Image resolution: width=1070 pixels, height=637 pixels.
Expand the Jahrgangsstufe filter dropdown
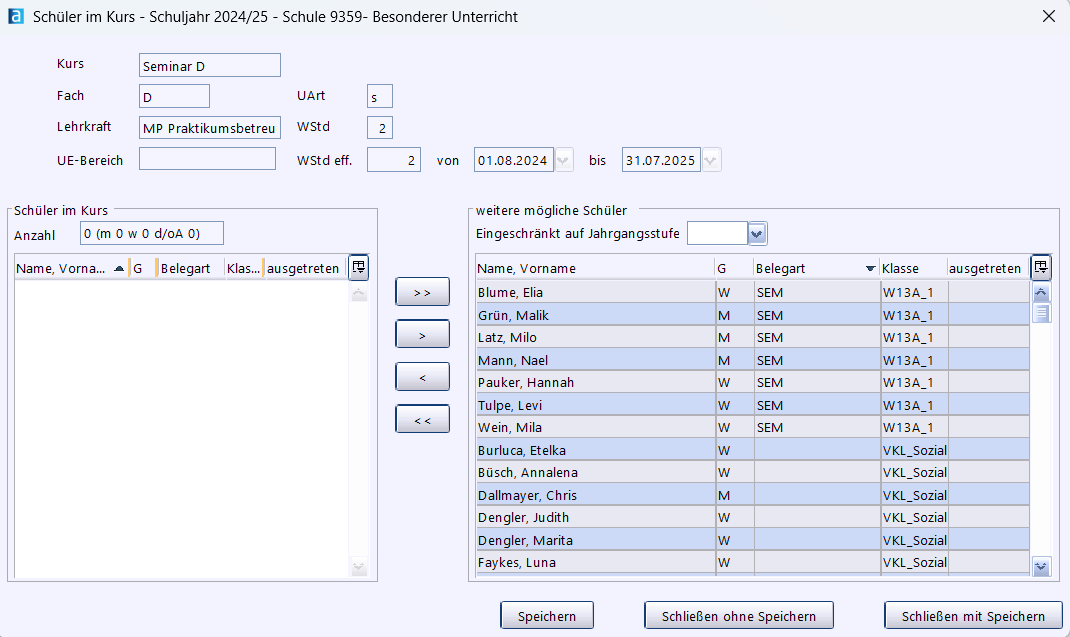point(757,233)
